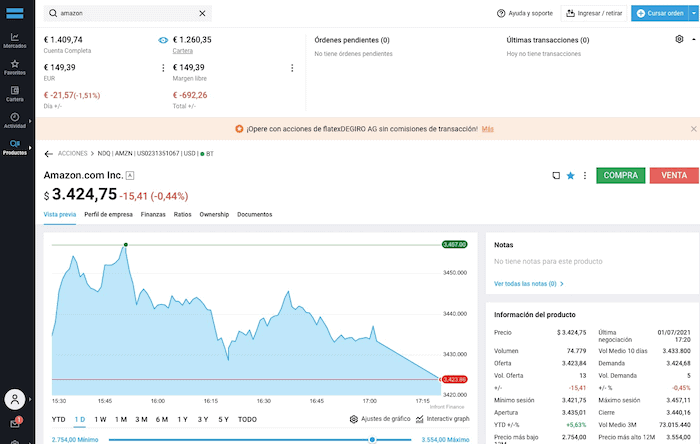Click the amazon search field
Screen dimensions: 700x444
coord(127,13)
